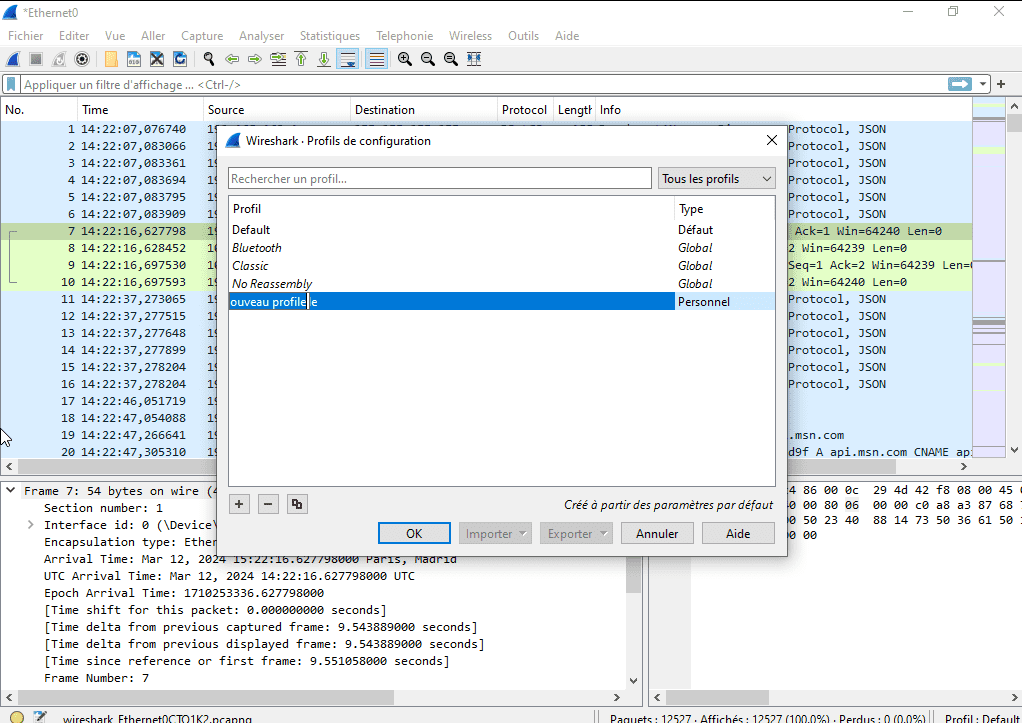Click the display filter bookmark icon

click(x=11, y=84)
